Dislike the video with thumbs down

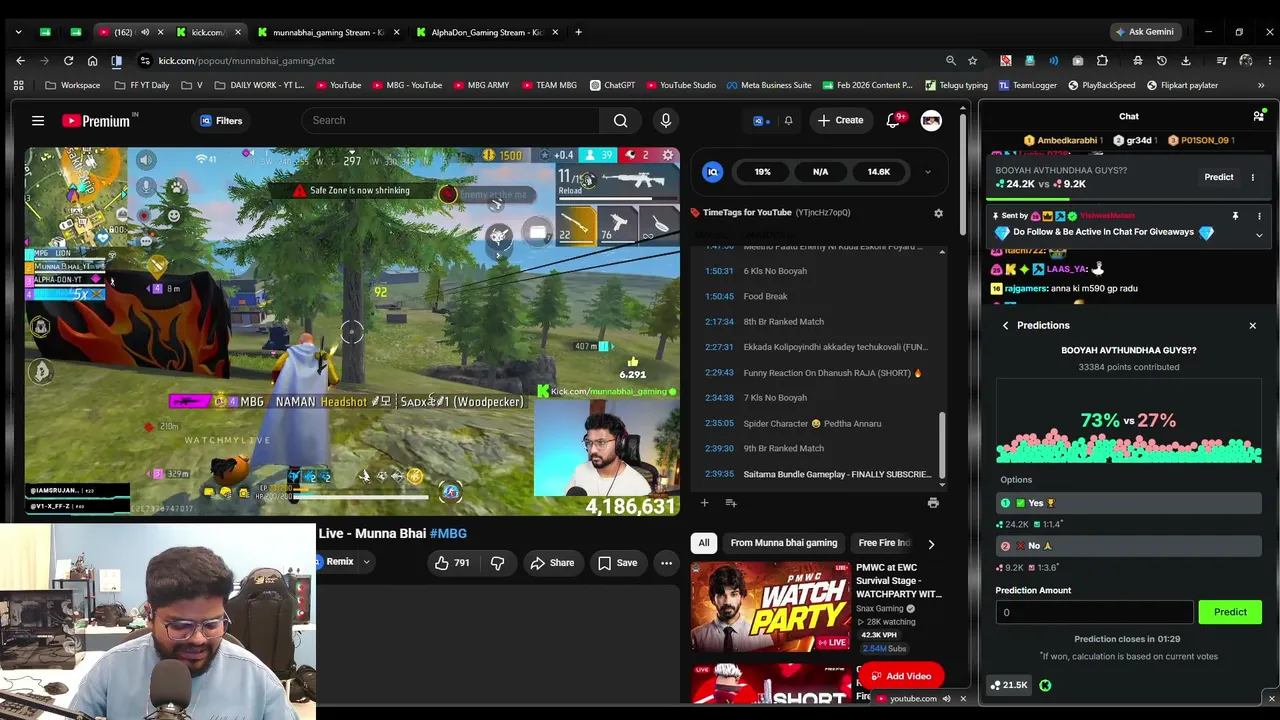(x=497, y=563)
